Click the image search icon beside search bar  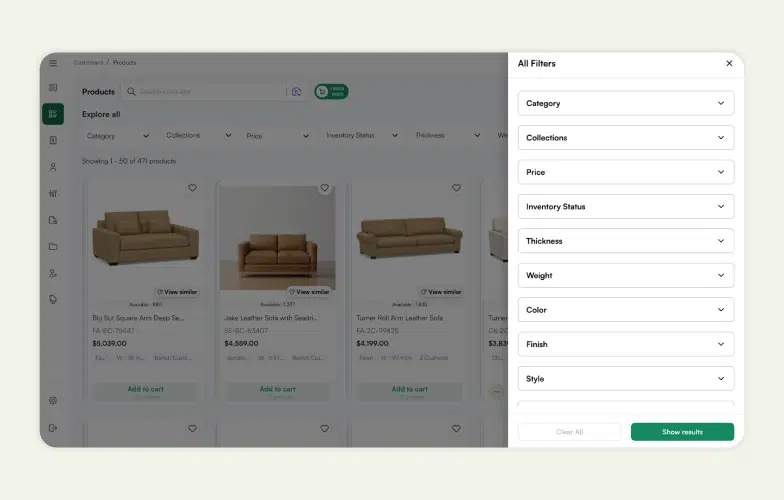[x=296, y=92]
